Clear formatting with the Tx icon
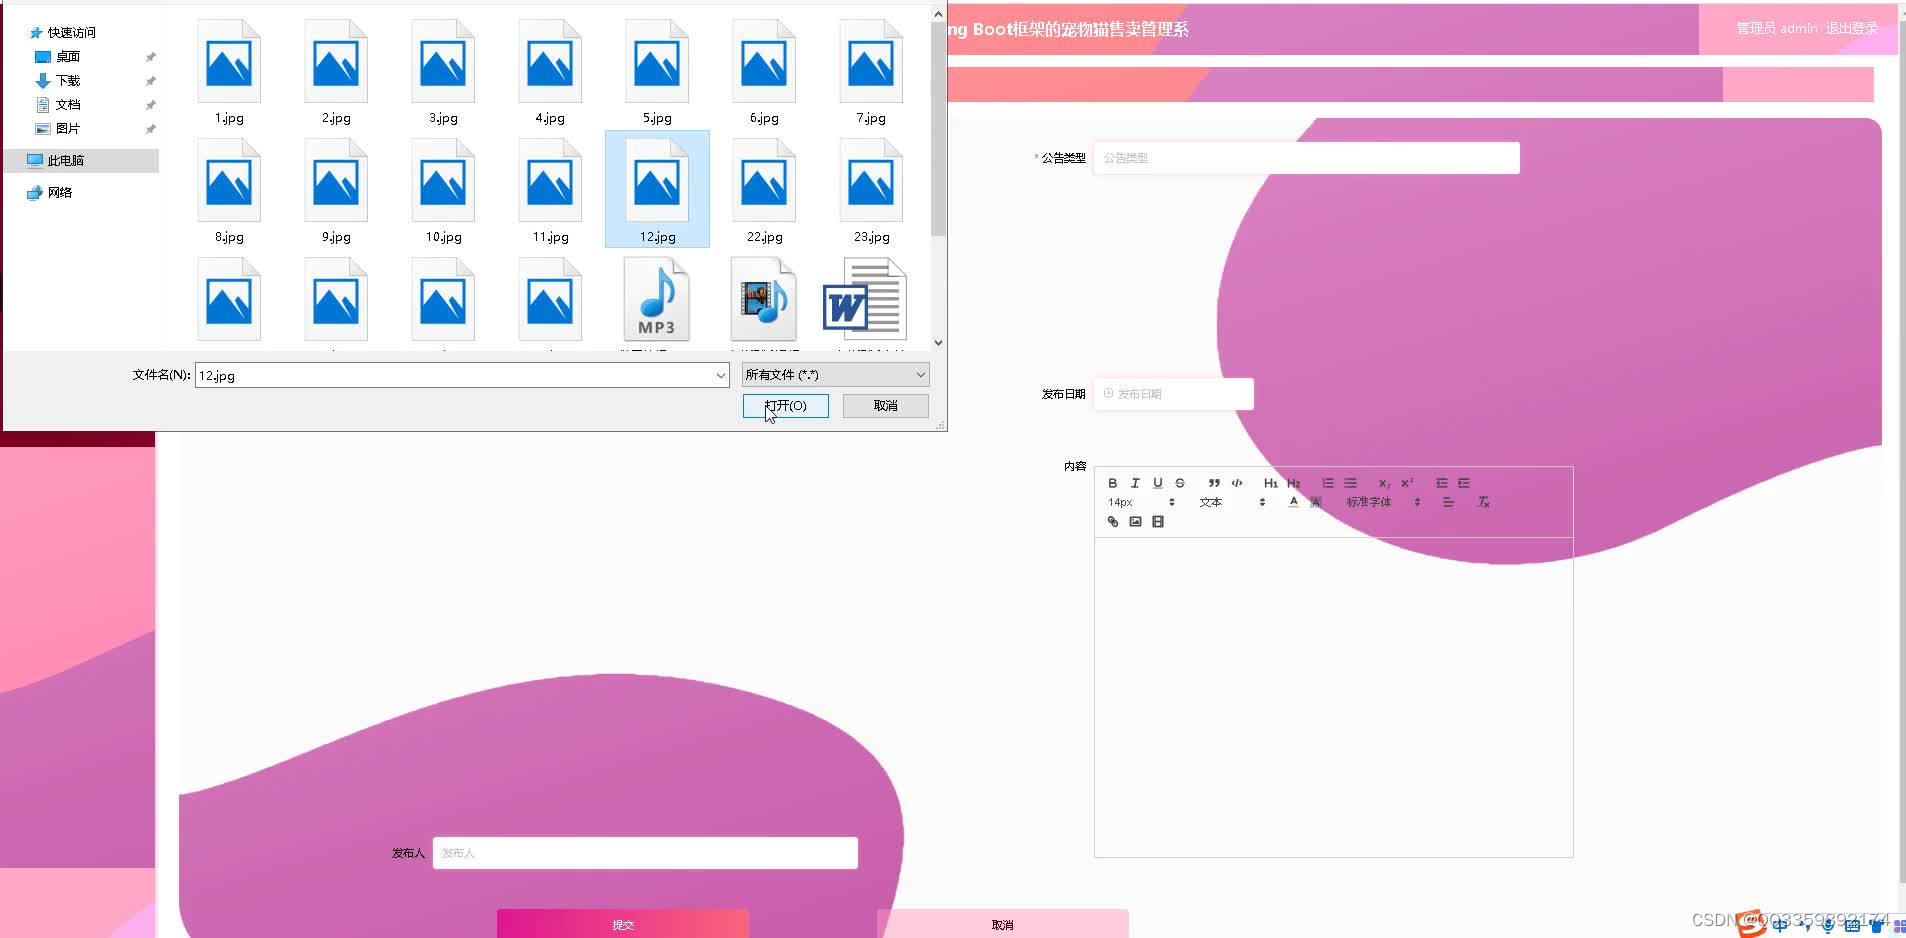Viewport: 1906px width, 938px height. click(x=1484, y=502)
